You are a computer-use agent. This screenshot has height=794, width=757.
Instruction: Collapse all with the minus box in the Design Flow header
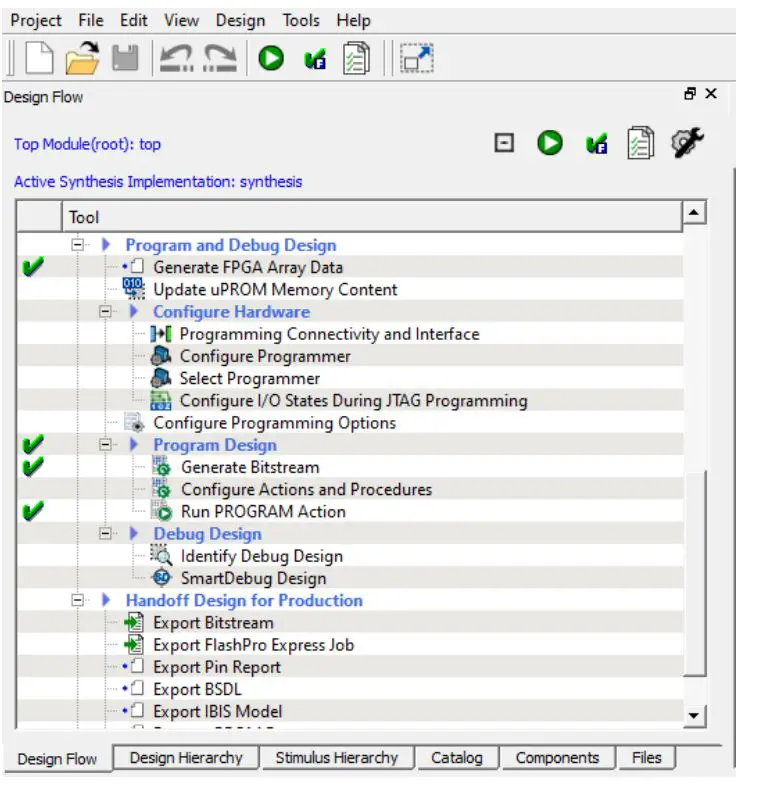tap(504, 143)
